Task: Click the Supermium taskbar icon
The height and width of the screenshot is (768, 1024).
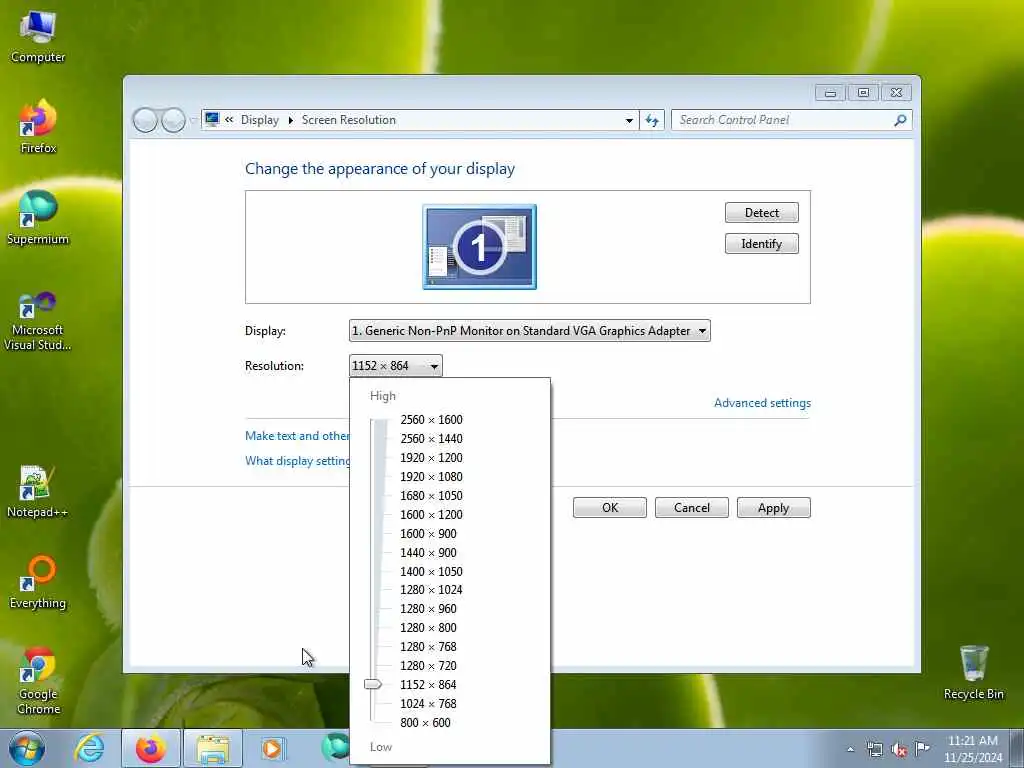Action: coord(336,747)
